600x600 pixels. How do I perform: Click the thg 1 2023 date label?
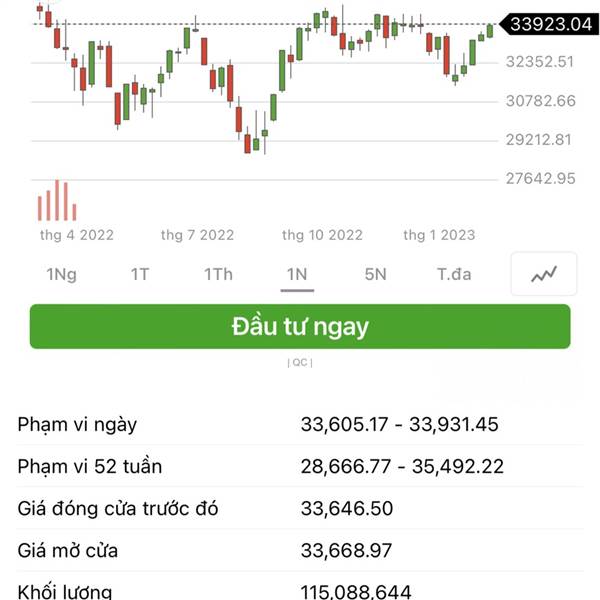point(439,235)
